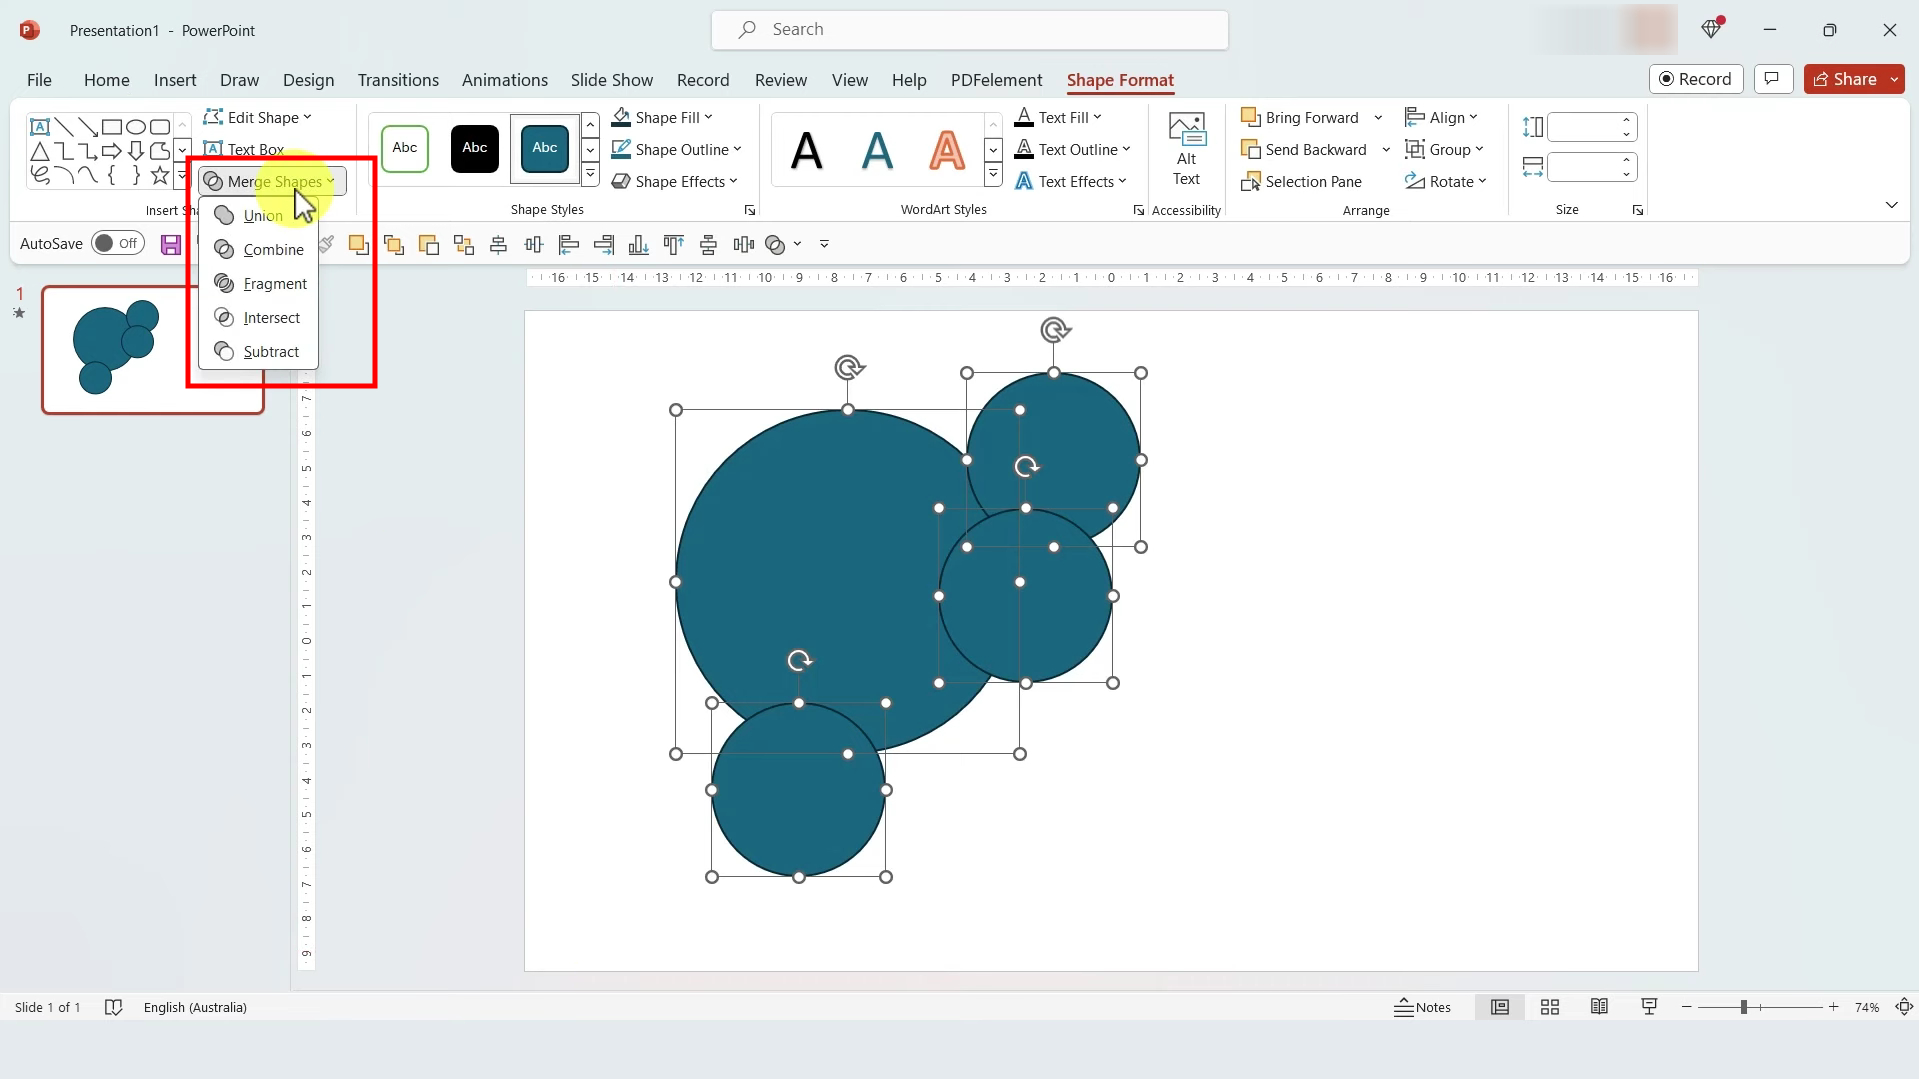Click the Search box
This screenshot has height=1079, width=1919.
tap(970, 30)
